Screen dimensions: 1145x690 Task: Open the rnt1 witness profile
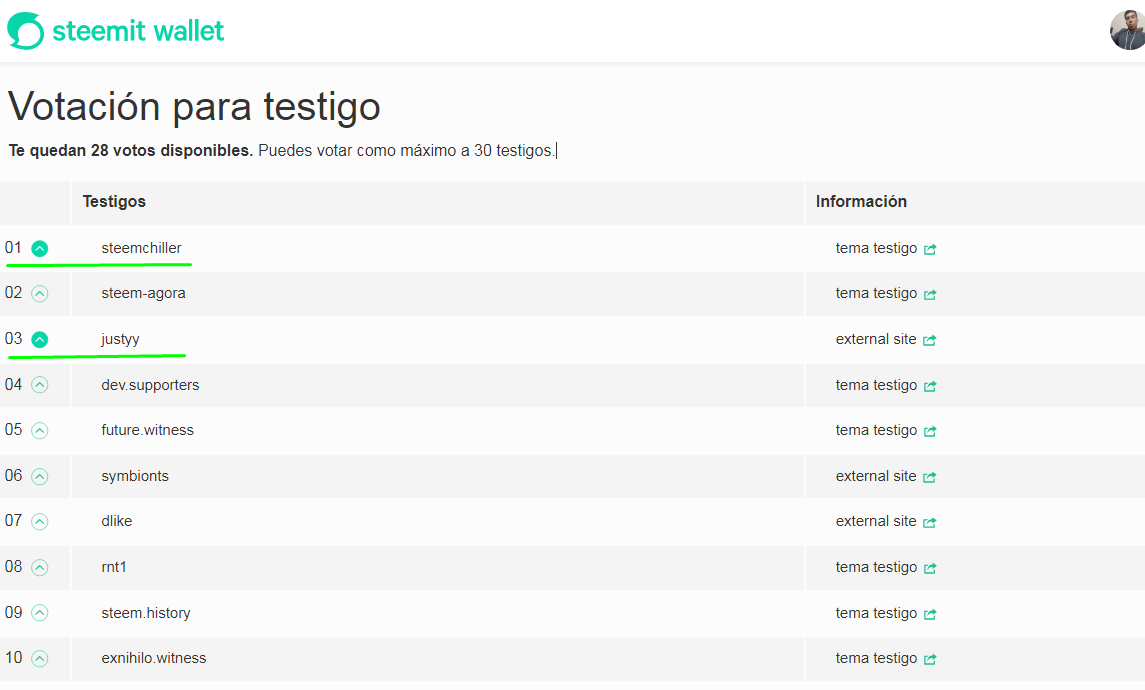point(114,567)
